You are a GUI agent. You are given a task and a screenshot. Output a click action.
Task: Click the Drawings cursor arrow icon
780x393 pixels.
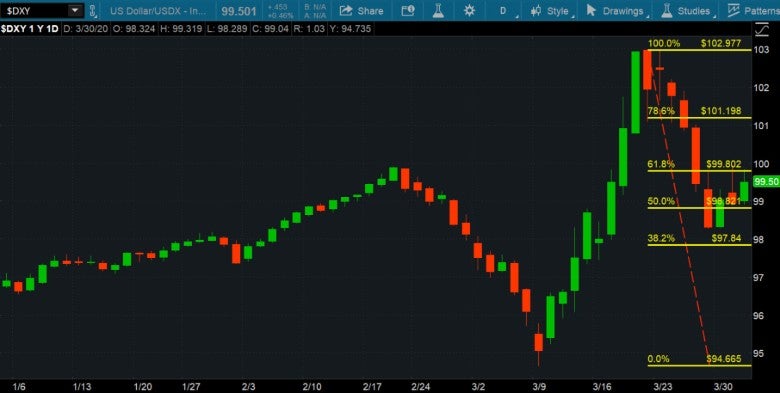[591, 10]
